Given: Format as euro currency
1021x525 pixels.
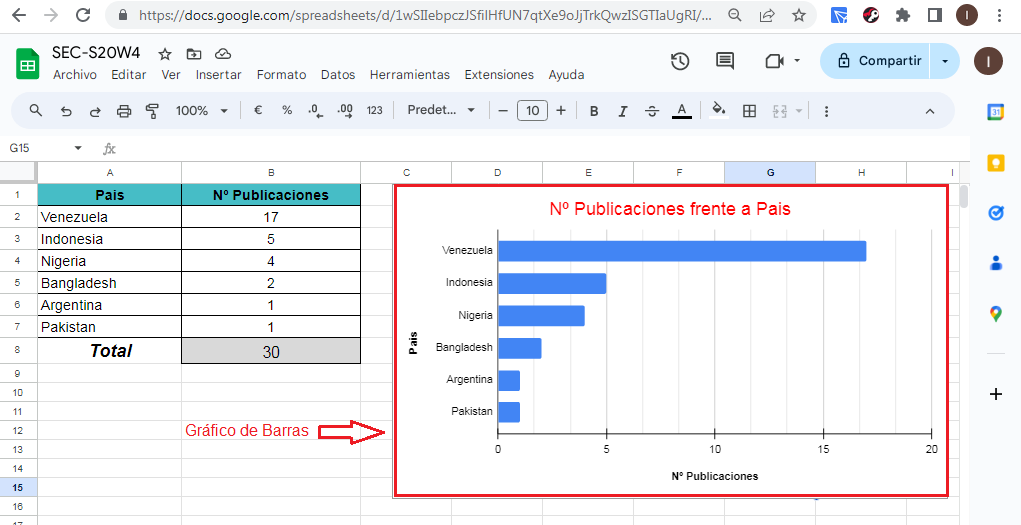Looking at the screenshot, I should pos(258,111).
